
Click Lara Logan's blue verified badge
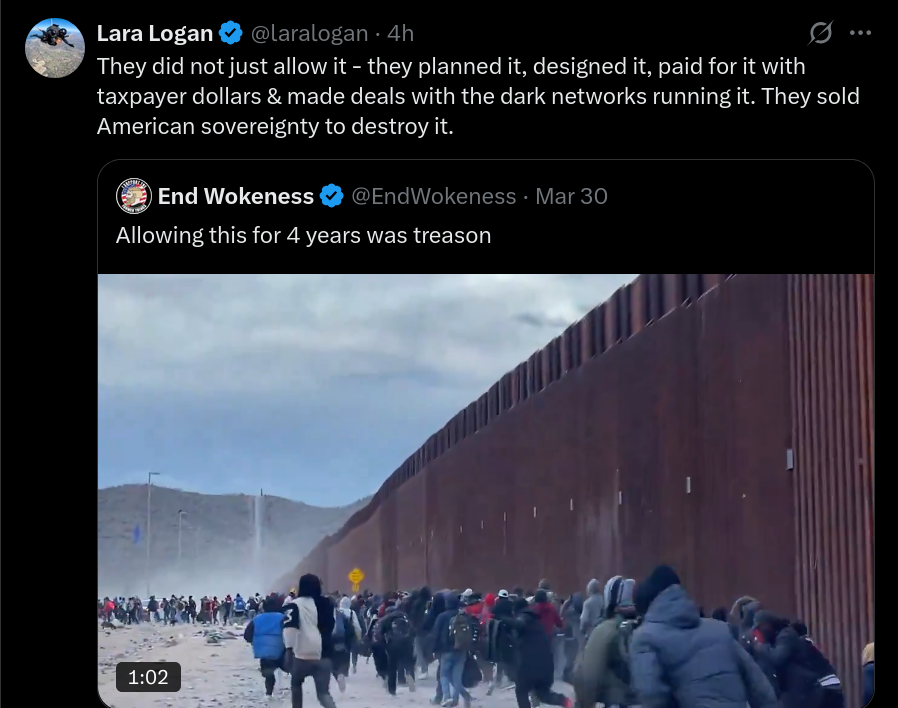pos(231,33)
